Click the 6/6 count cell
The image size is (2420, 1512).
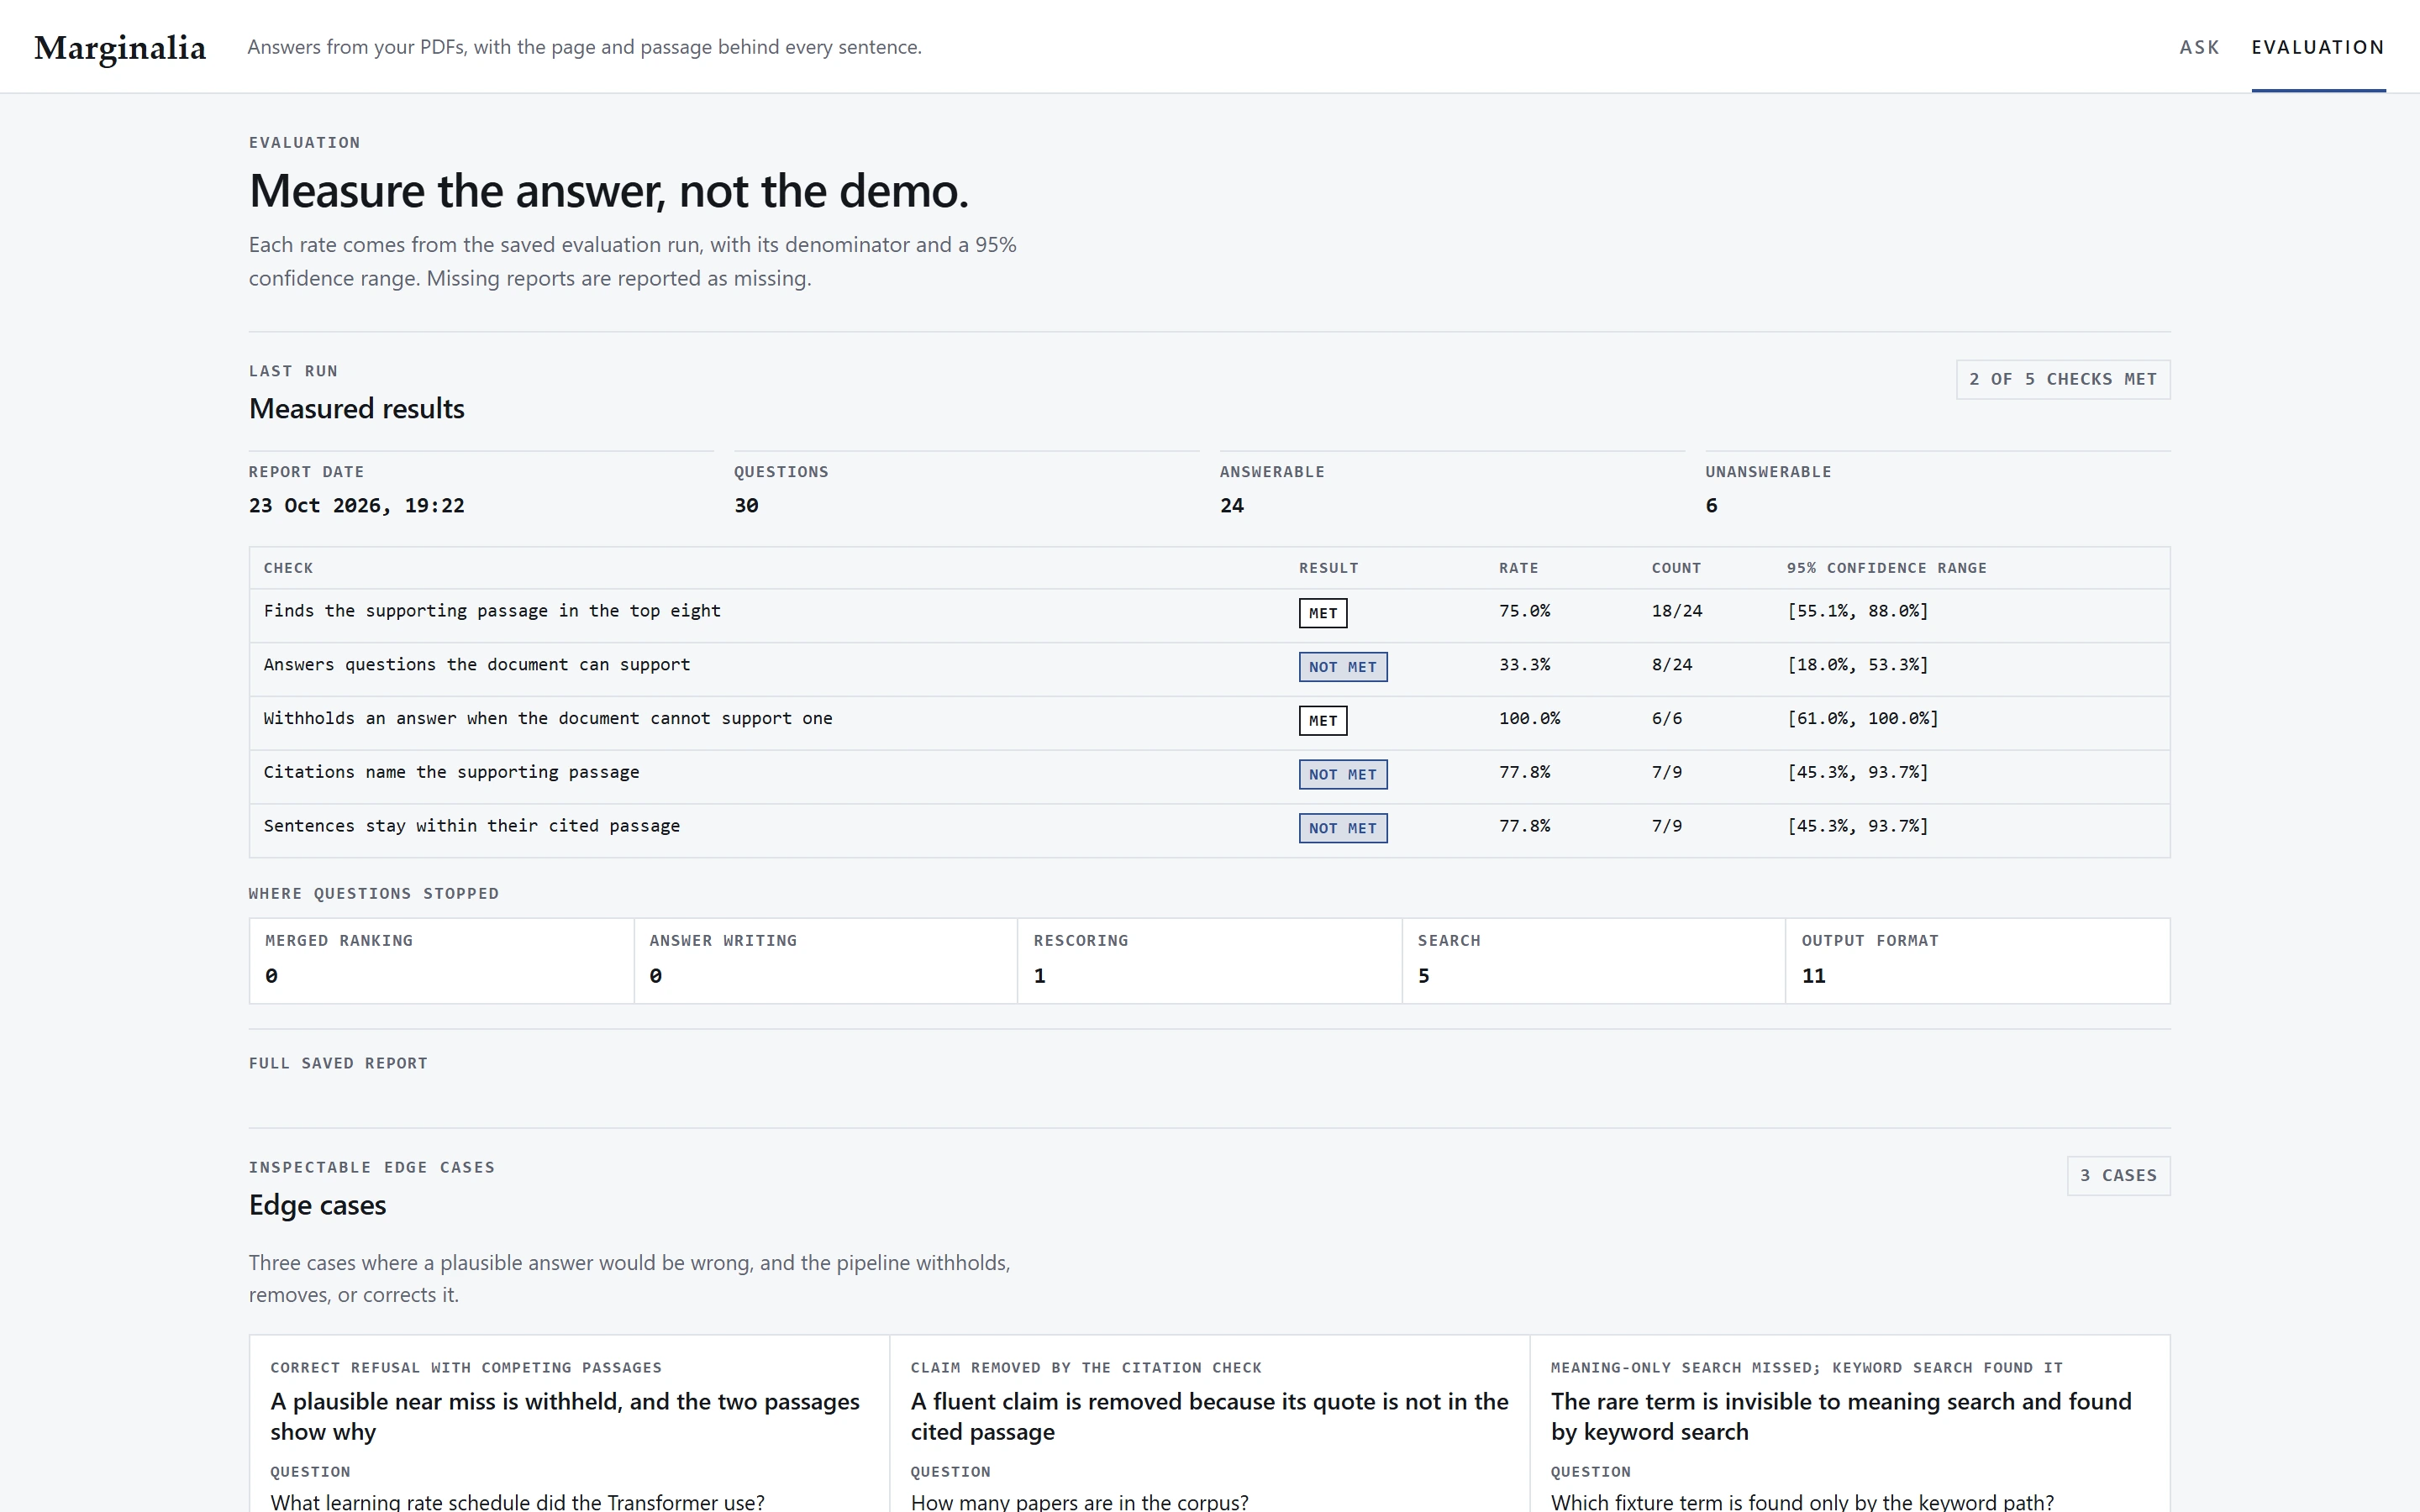coord(1667,719)
